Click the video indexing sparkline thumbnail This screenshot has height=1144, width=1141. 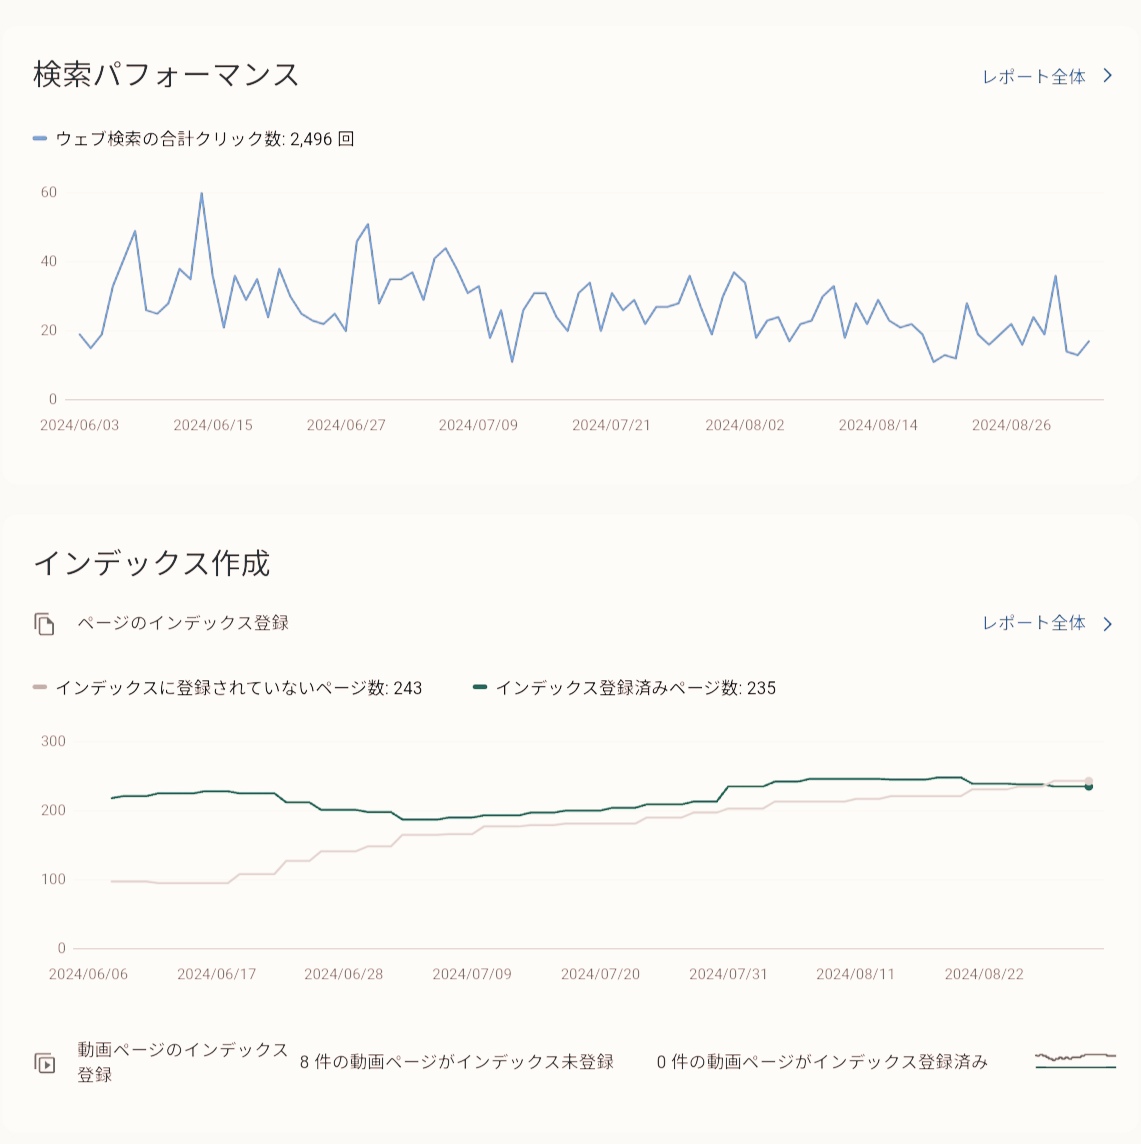(x=1075, y=1061)
